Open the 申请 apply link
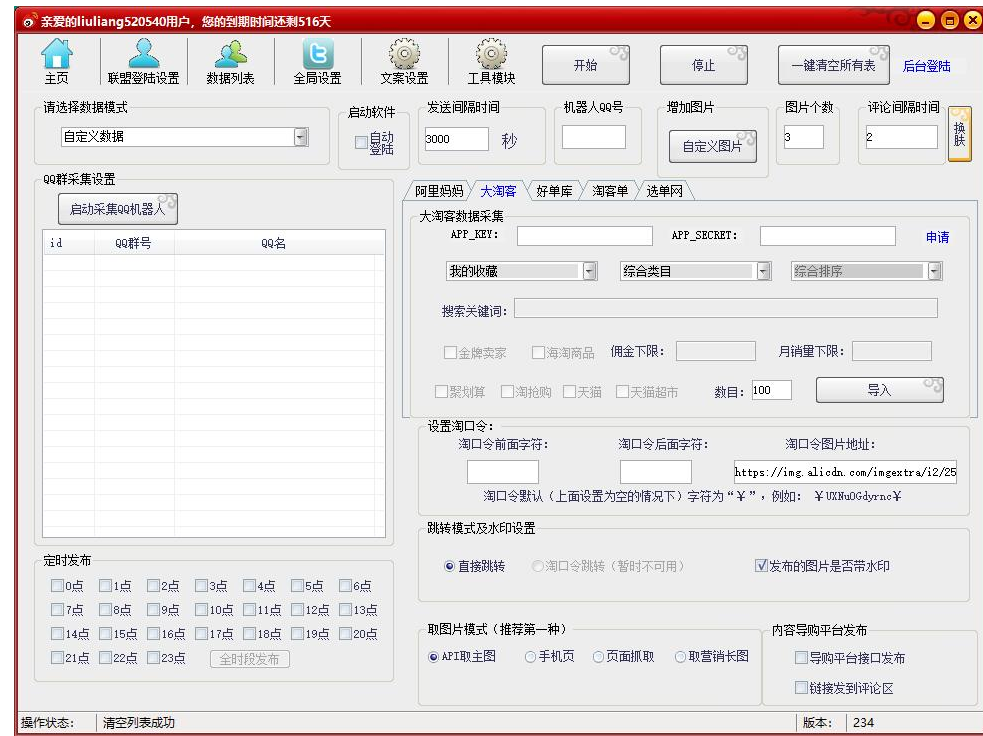The image size is (983, 736). click(x=937, y=237)
